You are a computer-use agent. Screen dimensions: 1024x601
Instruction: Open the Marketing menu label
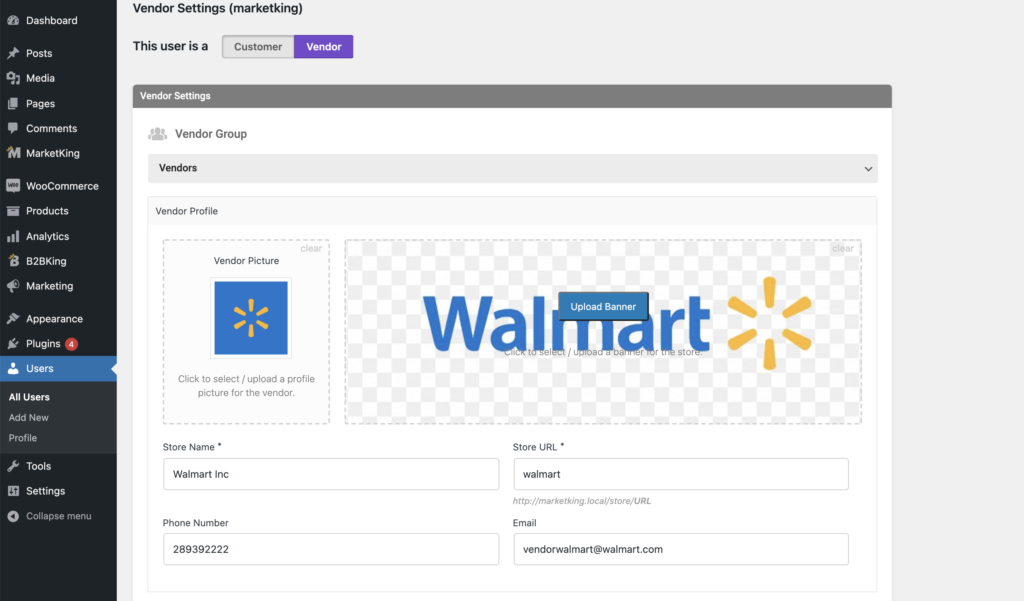click(x=50, y=286)
